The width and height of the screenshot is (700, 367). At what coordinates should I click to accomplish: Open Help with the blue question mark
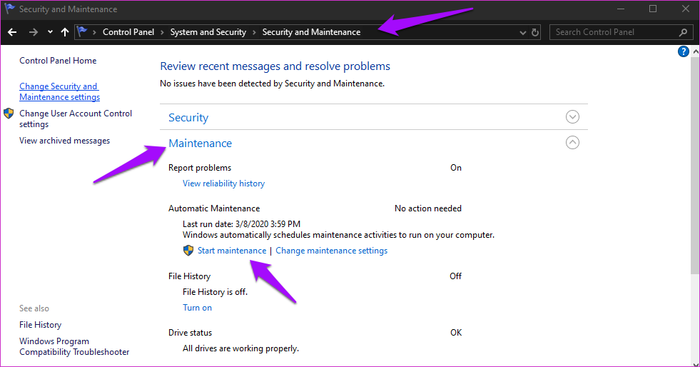pos(683,52)
